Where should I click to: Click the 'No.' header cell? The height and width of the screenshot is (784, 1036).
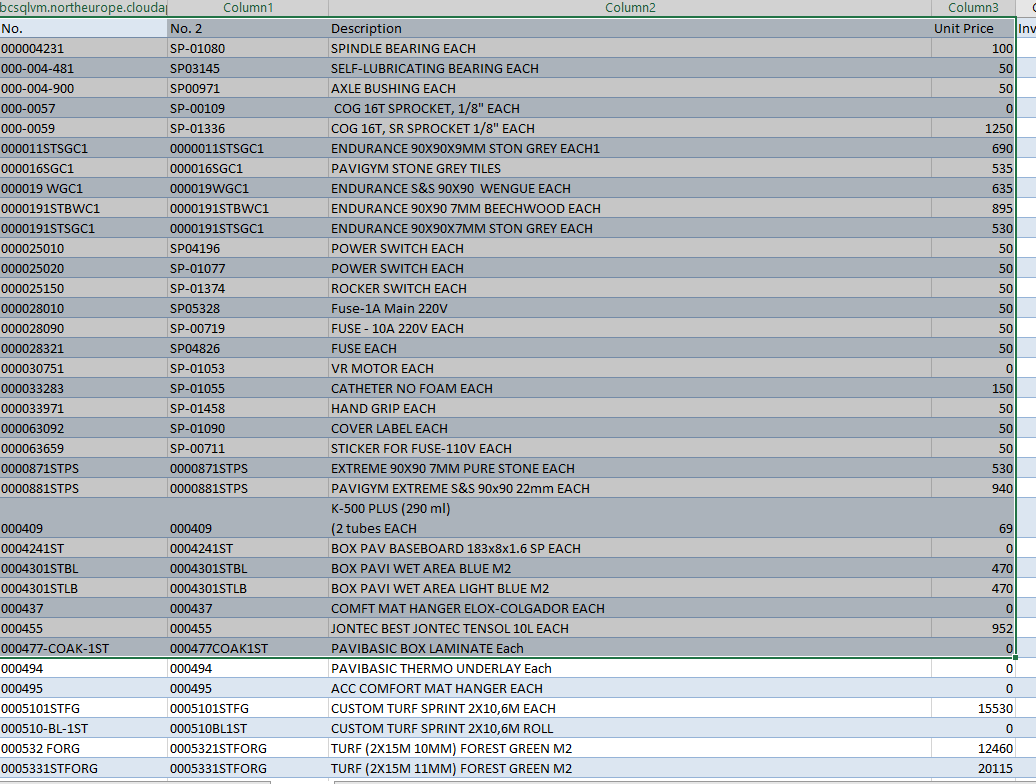83,28
